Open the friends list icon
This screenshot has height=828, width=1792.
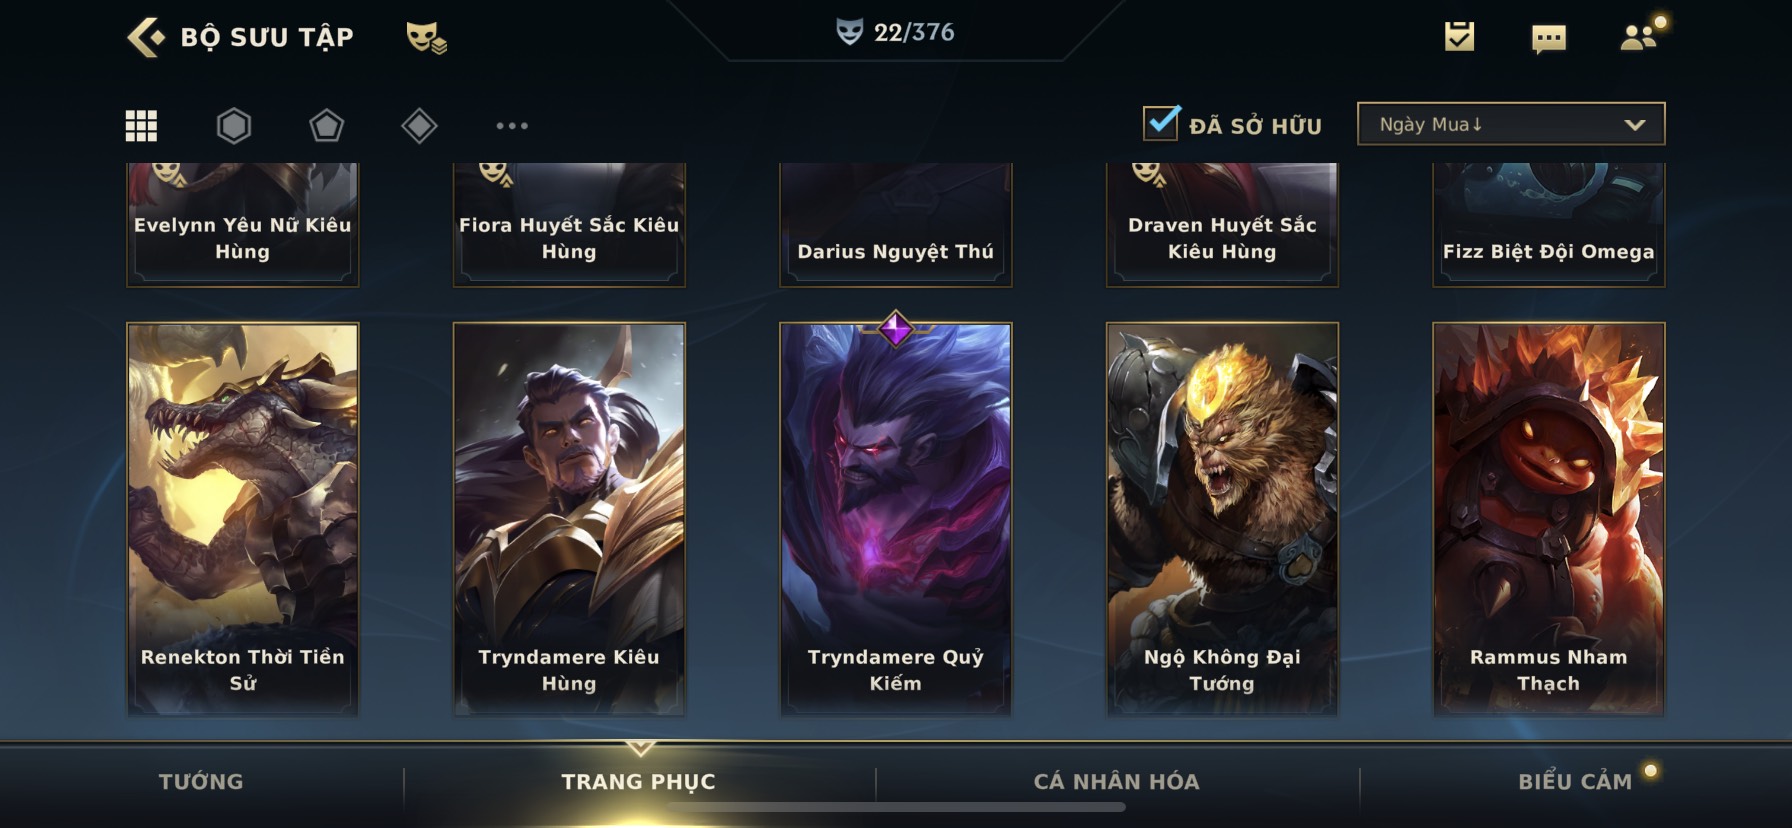click(x=1641, y=36)
